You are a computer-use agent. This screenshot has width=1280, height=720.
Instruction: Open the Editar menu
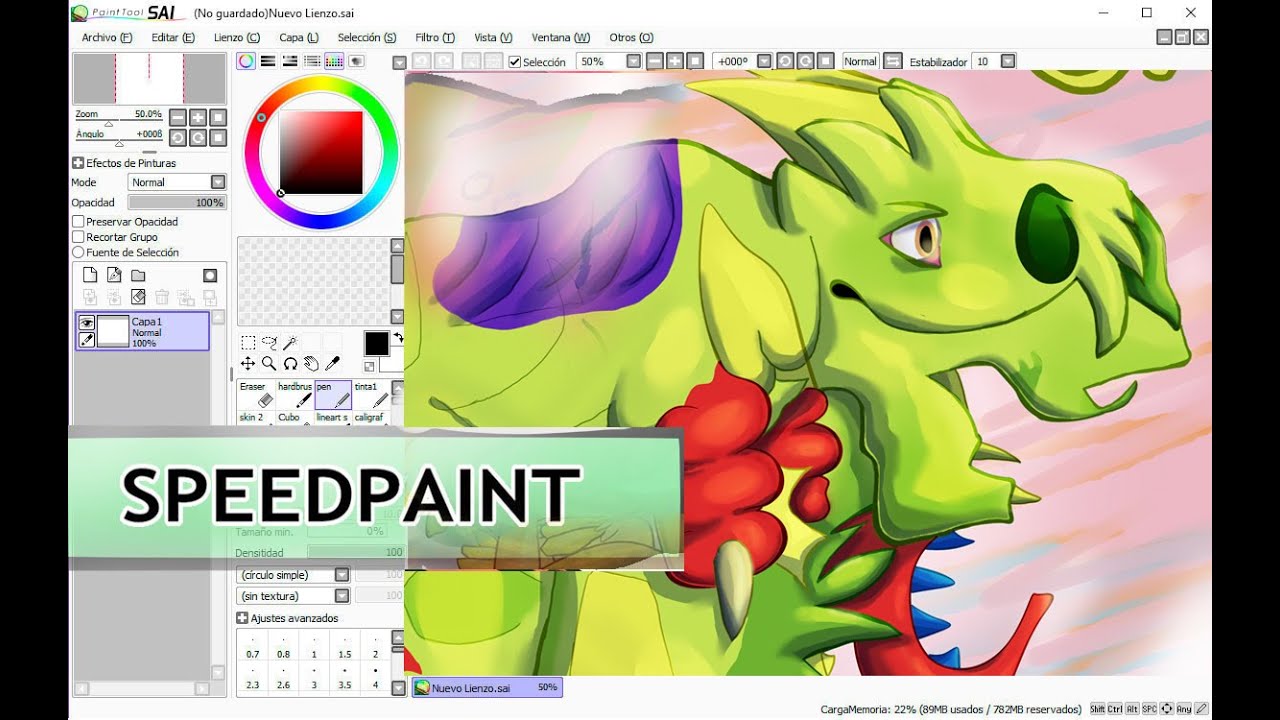(x=172, y=37)
